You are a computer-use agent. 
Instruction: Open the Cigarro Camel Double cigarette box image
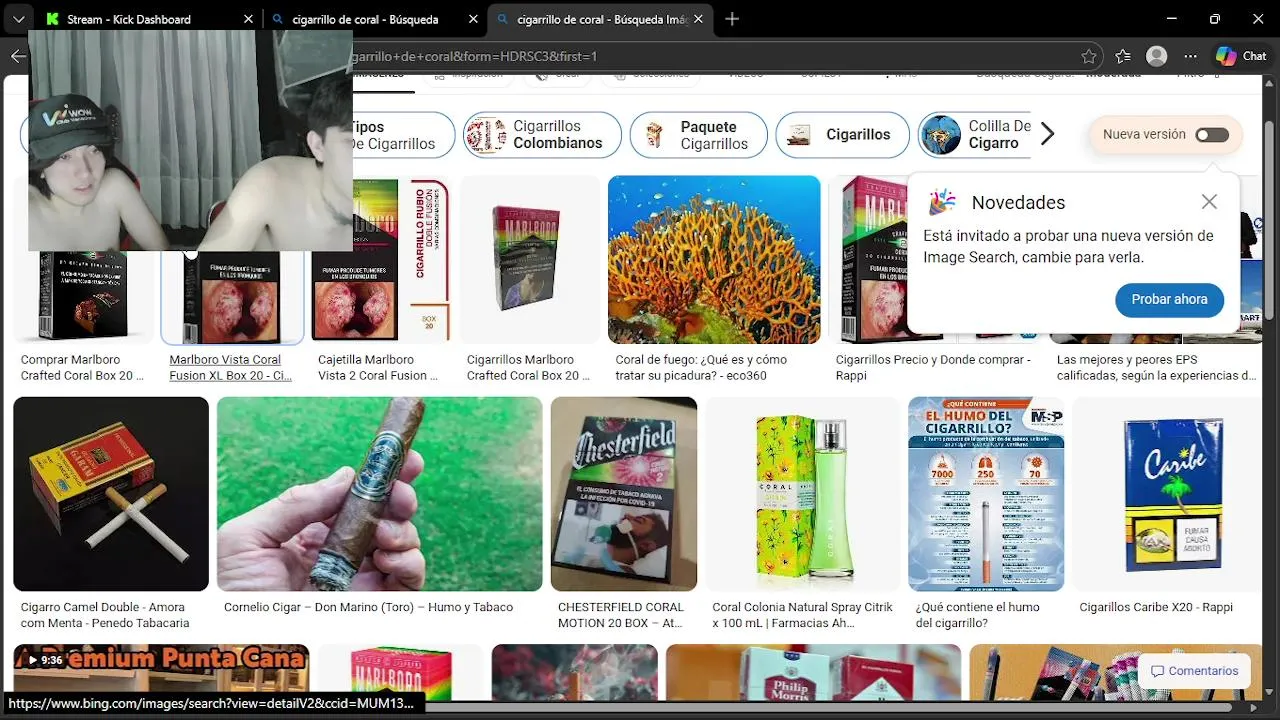point(111,494)
